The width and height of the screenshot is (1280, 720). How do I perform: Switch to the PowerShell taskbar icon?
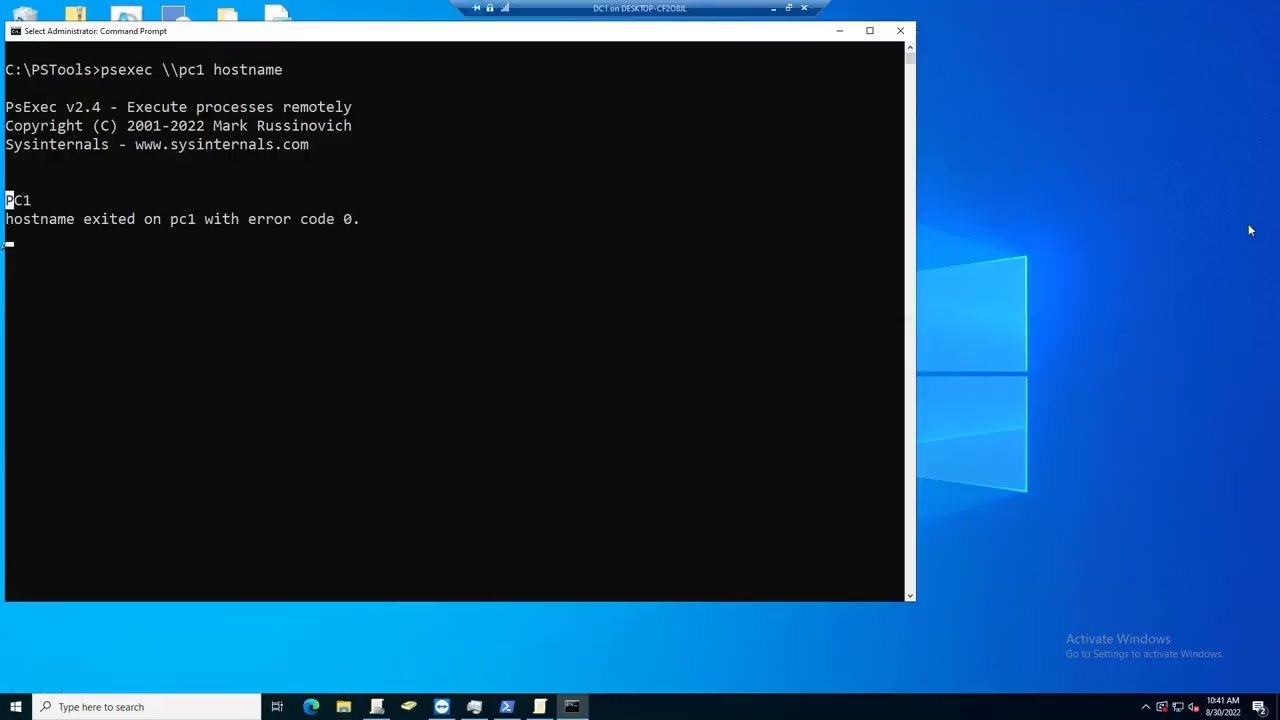pyautogui.click(x=507, y=707)
